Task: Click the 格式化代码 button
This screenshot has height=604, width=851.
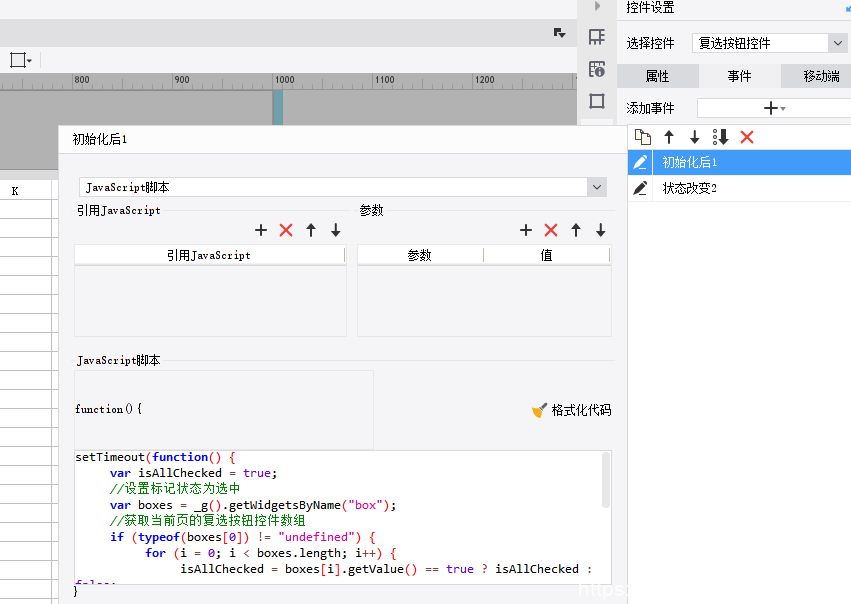Action: pos(571,410)
